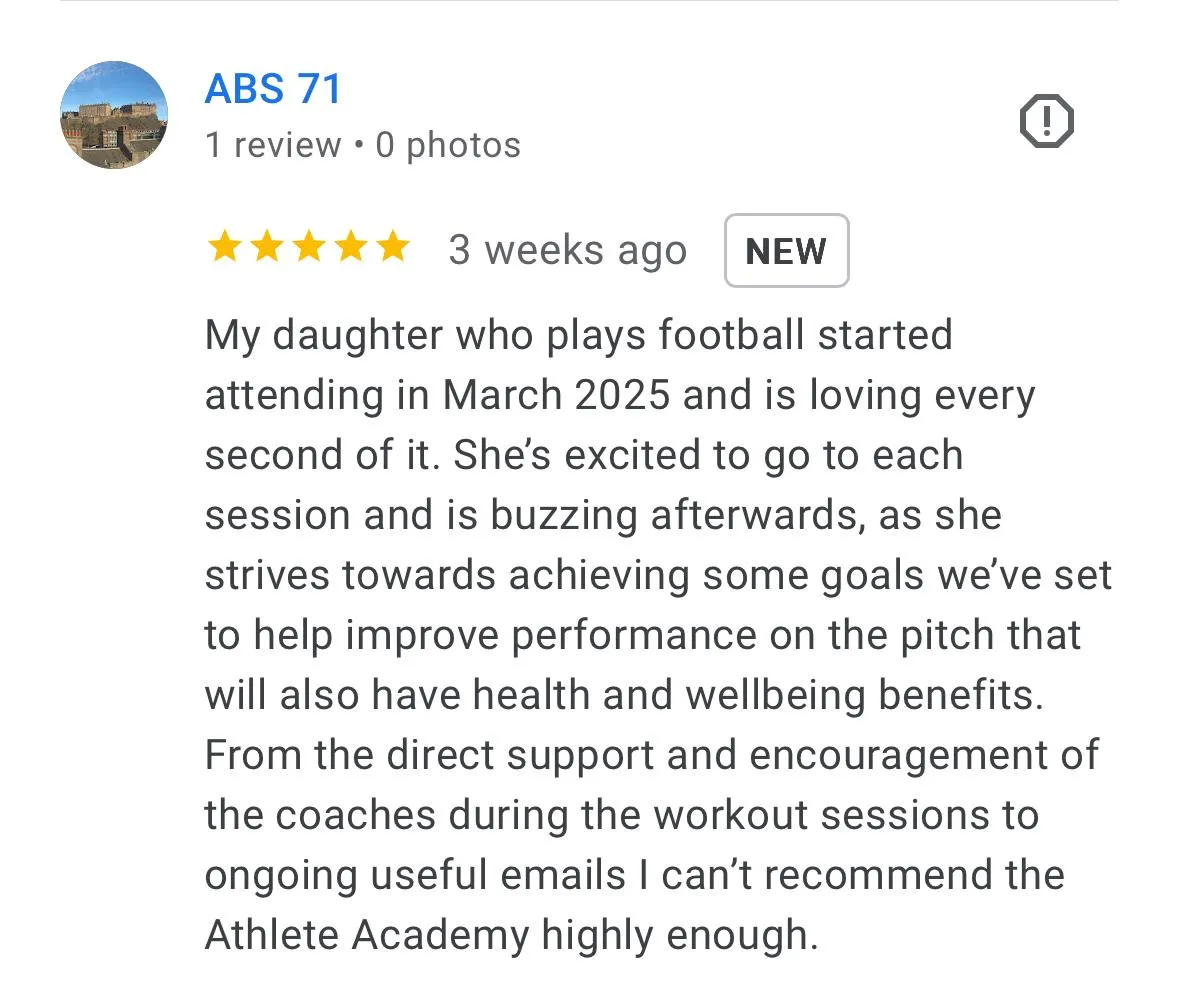Click the report review flag icon
Image resolution: width=1179 pixels, height=1006 pixels.
coord(1046,122)
